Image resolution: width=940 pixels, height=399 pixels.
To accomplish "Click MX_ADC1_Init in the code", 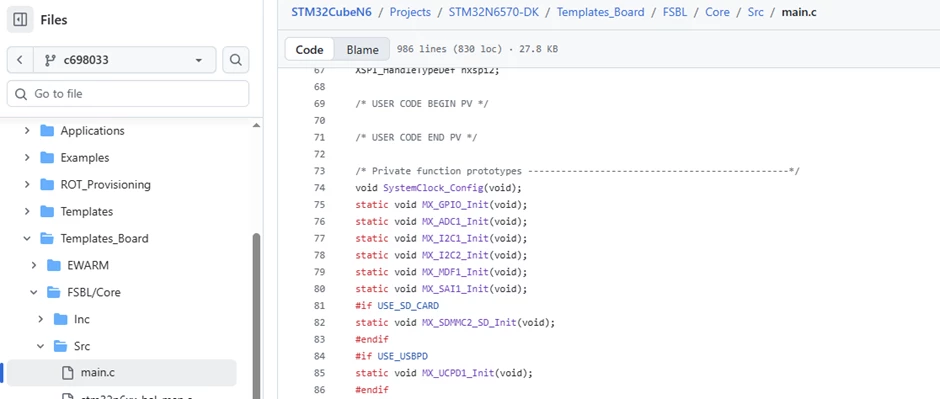I will click(x=456, y=222).
